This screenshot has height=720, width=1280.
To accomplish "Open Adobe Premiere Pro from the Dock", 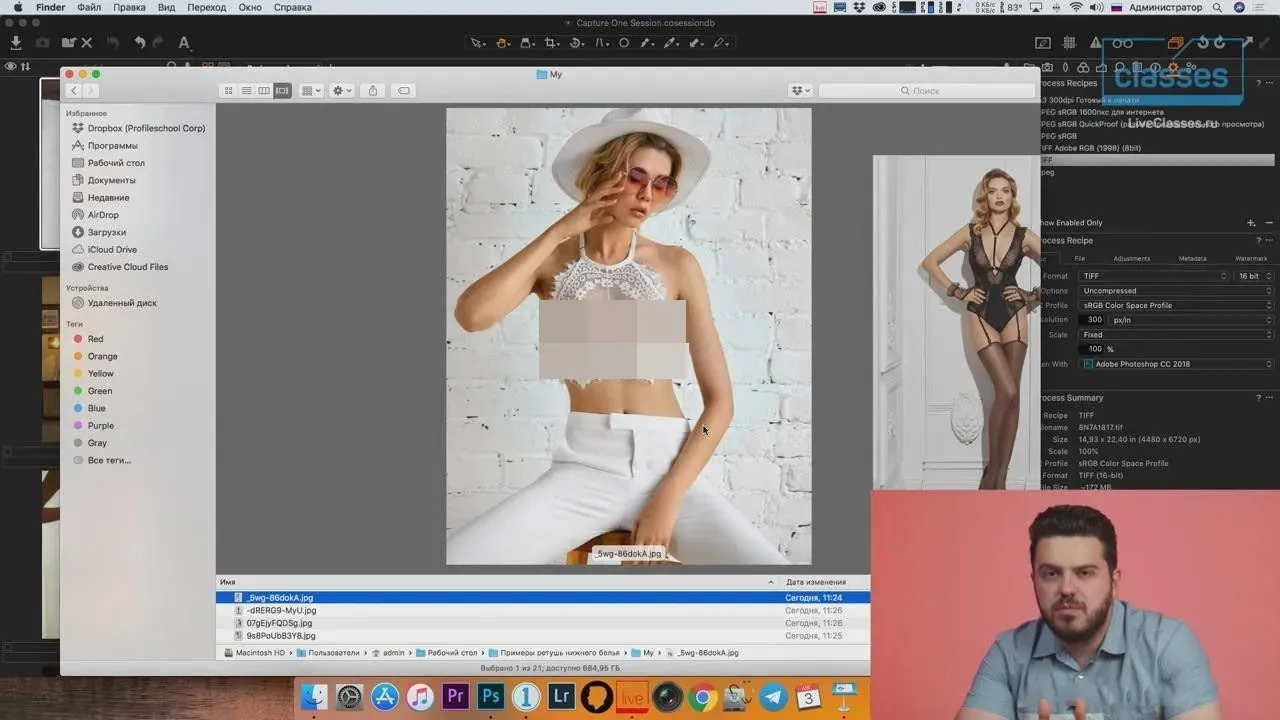I will coord(456,696).
